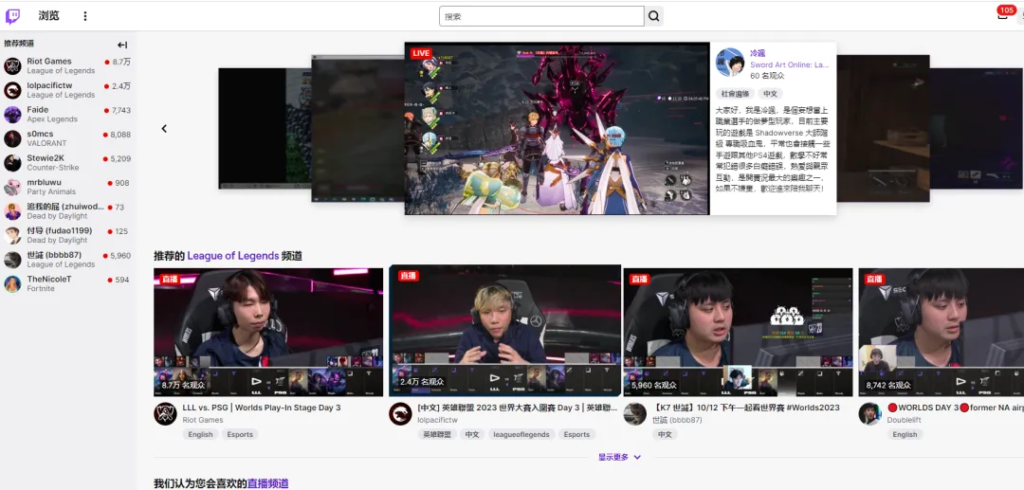The width and height of the screenshot is (1024, 490).
Task: Click English tag under Riot Games stream
Action: pyautogui.click(x=200, y=434)
